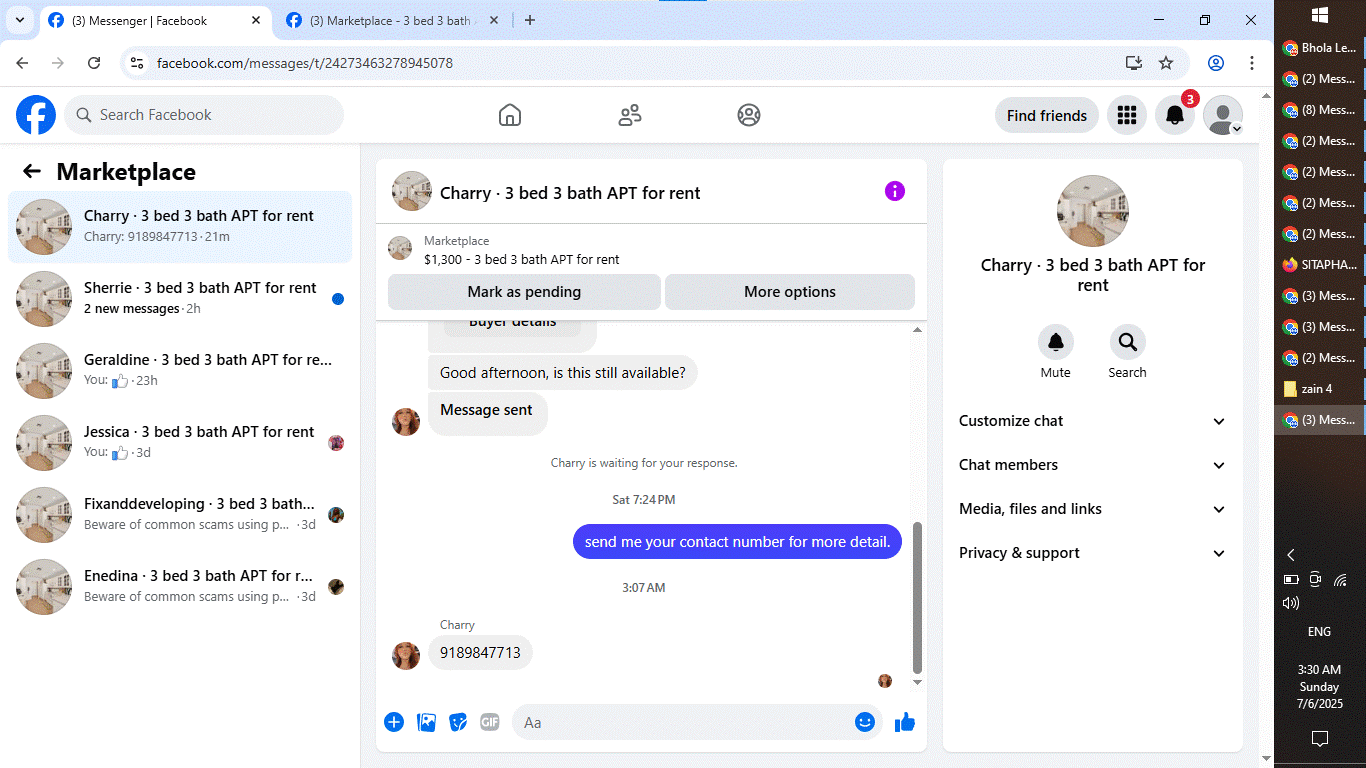Go to the Home feed icon

tap(510, 115)
